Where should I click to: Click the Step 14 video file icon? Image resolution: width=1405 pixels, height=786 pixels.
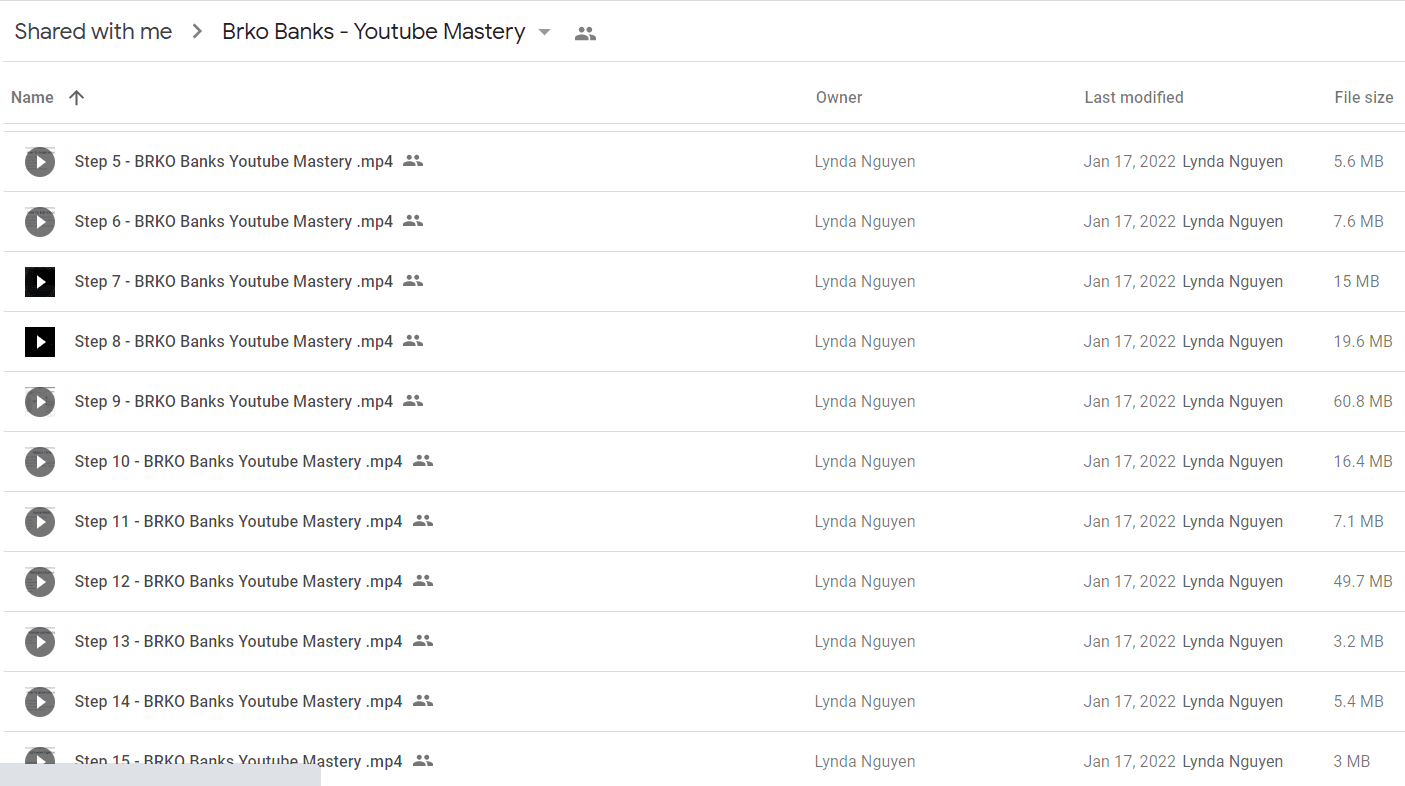tap(40, 701)
